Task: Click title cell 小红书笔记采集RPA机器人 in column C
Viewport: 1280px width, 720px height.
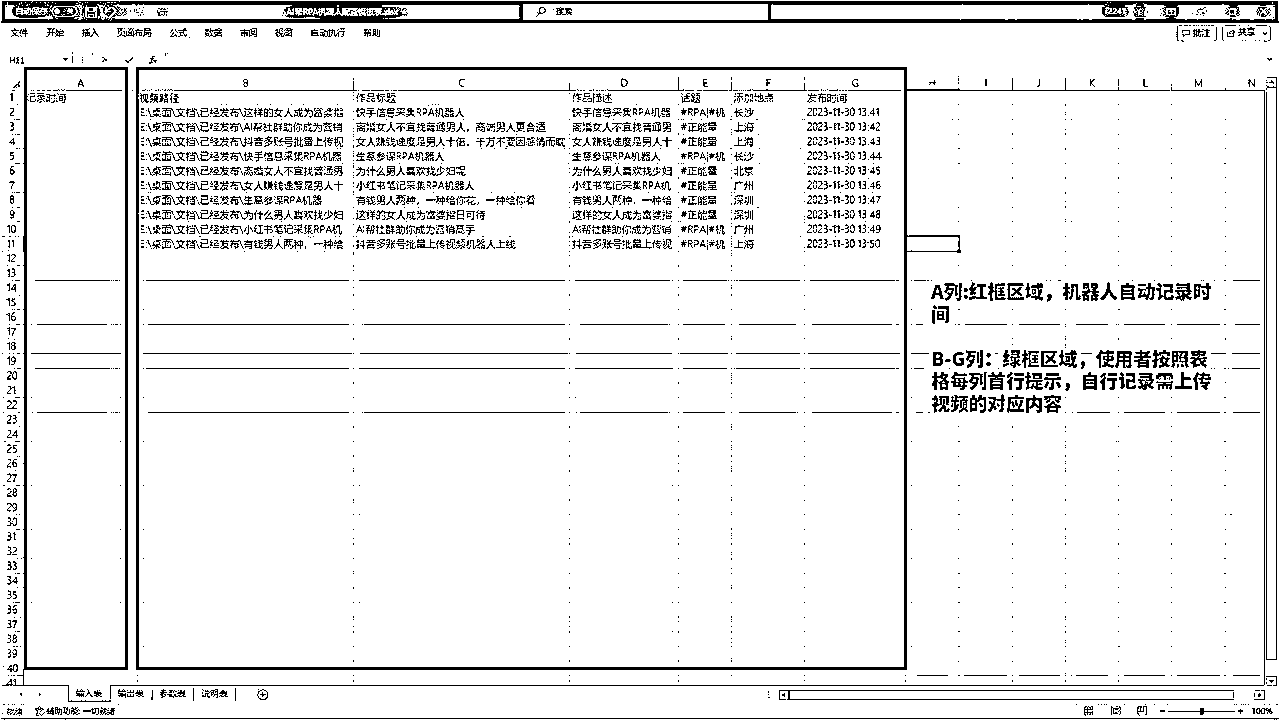Action: (x=461, y=186)
